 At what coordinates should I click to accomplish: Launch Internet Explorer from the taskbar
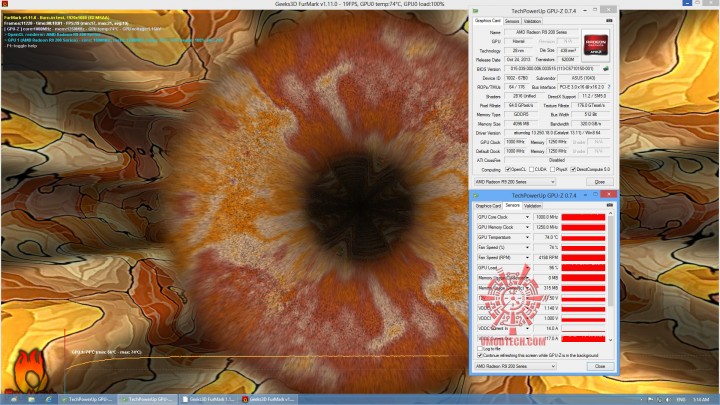coord(48,399)
